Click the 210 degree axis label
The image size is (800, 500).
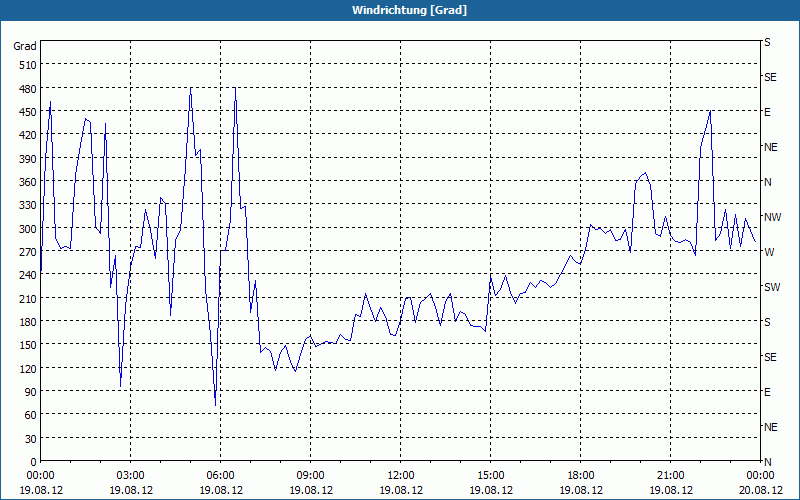pyautogui.click(x=28, y=298)
